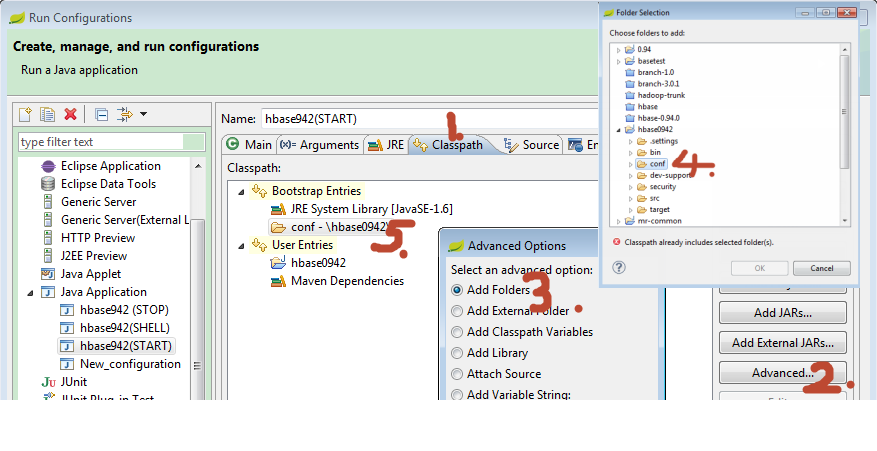Screen dimensions: 877x451
Task: Select conf - \hbase0942 classpath entry
Action: tap(339, 227)
